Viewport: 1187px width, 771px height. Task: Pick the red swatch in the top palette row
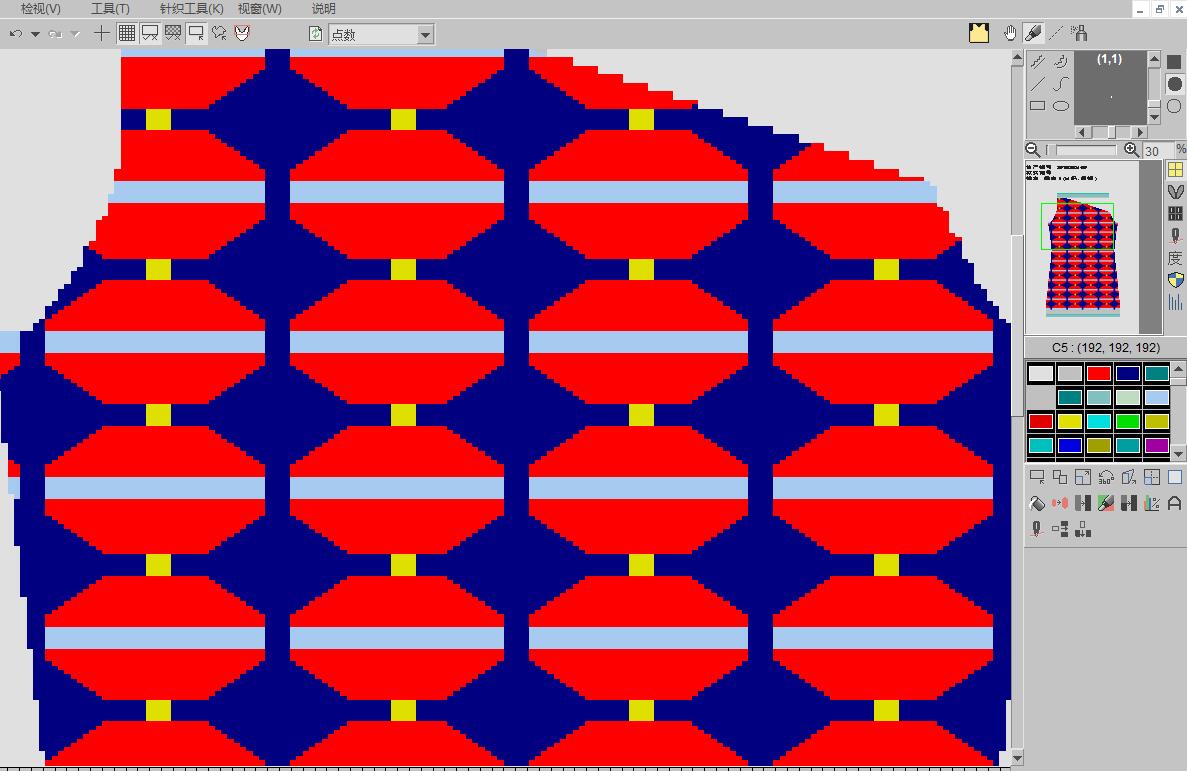1098,373
